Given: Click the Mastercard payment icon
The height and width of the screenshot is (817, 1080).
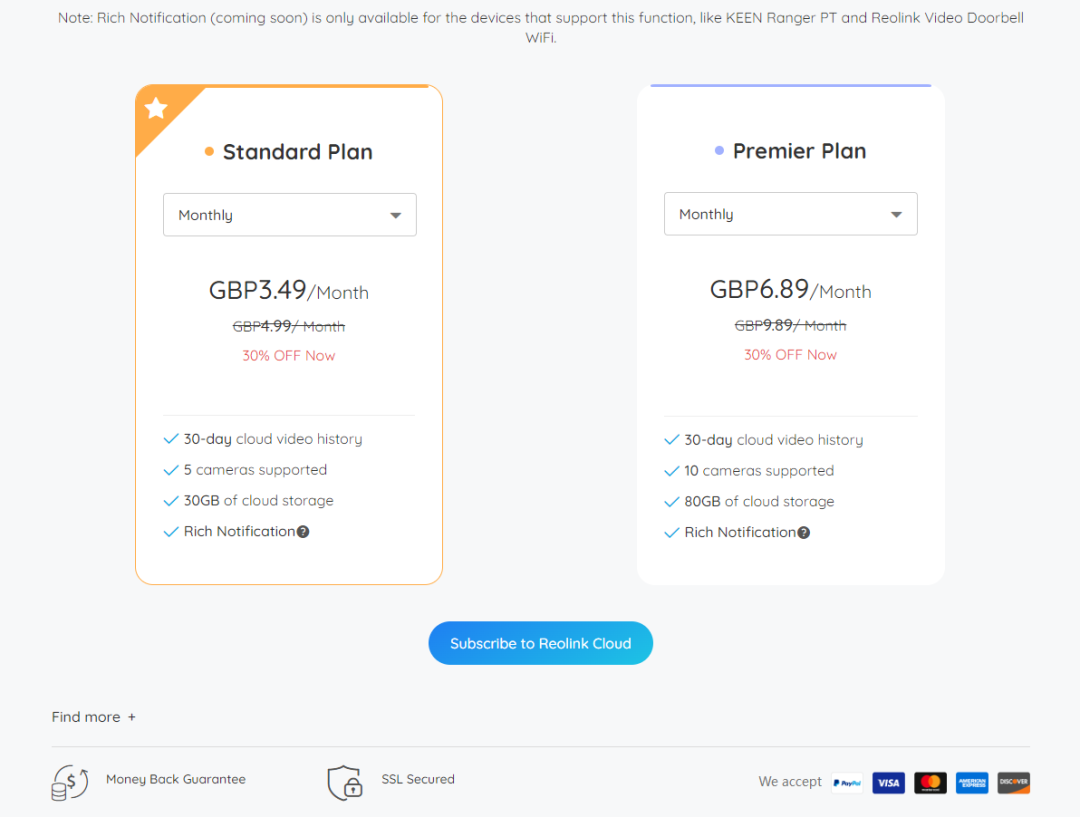Looking at the screenshot, I should (x=931, y=783).
